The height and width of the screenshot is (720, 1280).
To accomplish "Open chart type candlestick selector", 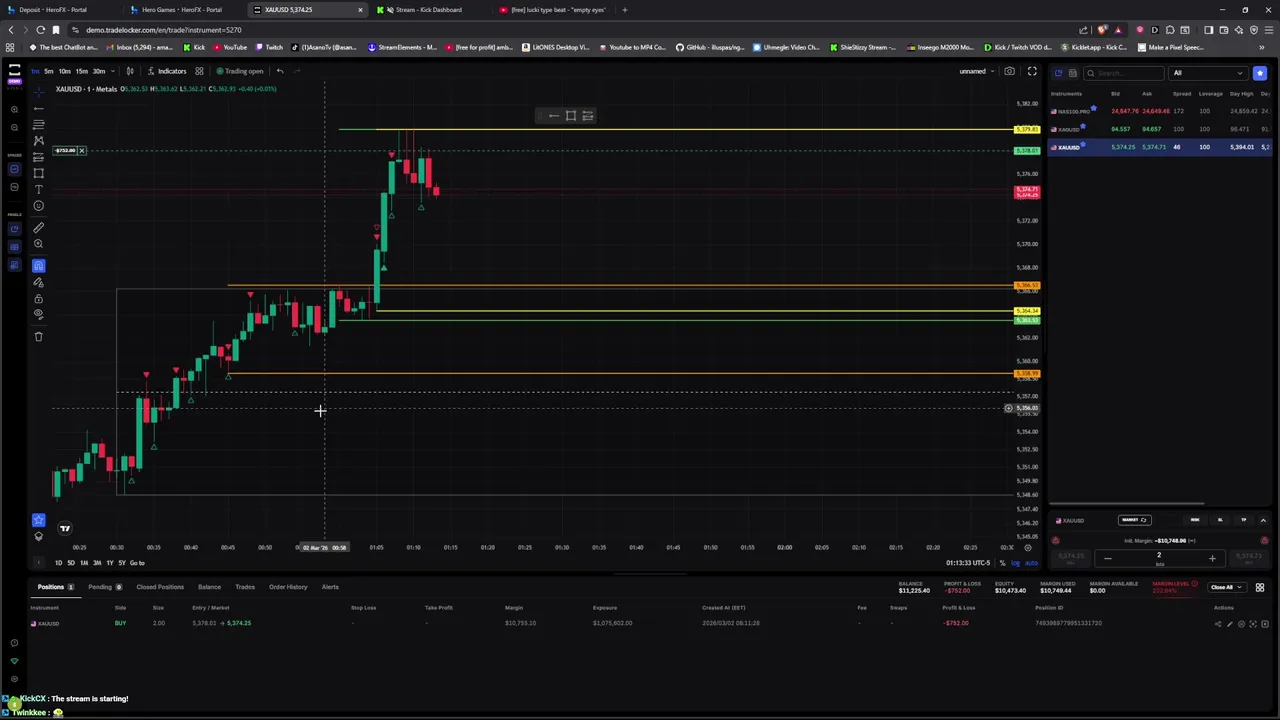I will 129,71.
